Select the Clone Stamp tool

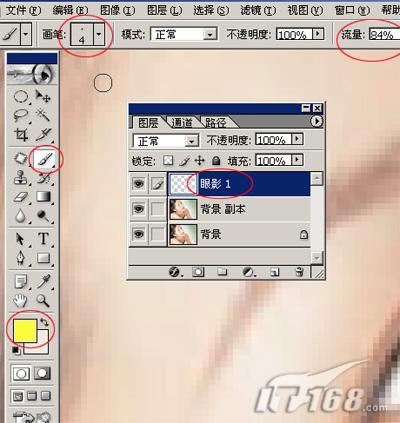coord(21,178)
